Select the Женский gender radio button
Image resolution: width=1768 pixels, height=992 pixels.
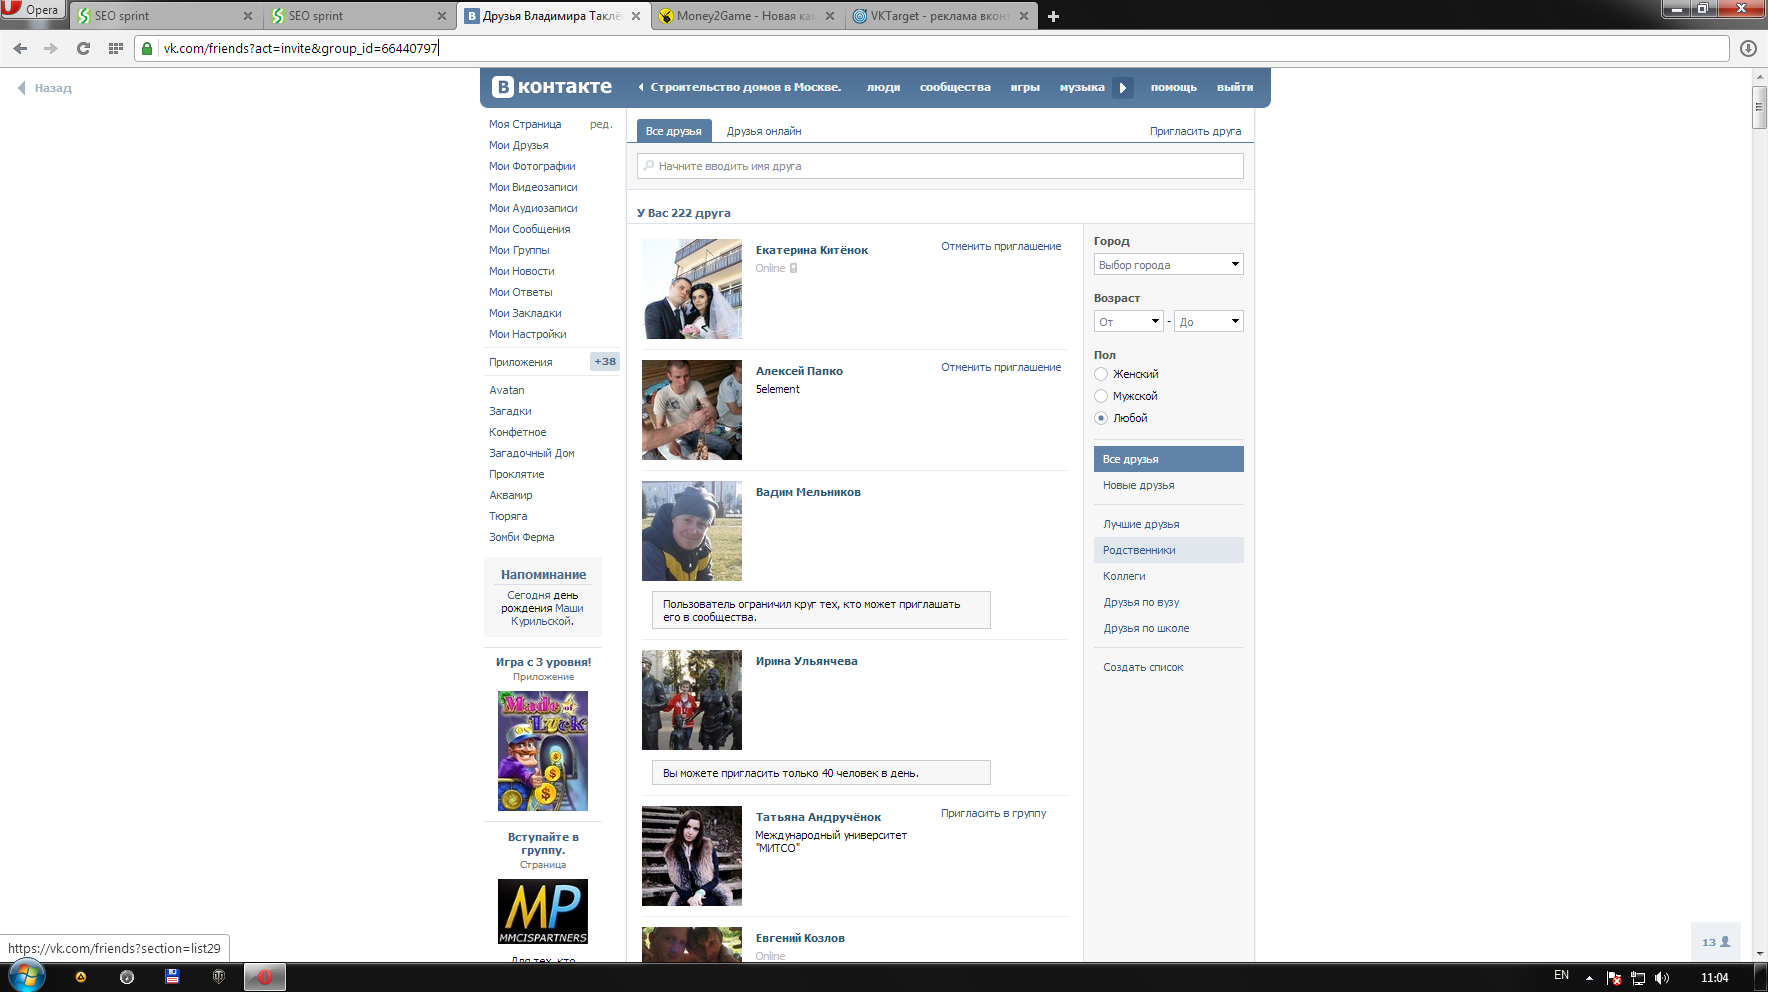(x=1101, y=374)
